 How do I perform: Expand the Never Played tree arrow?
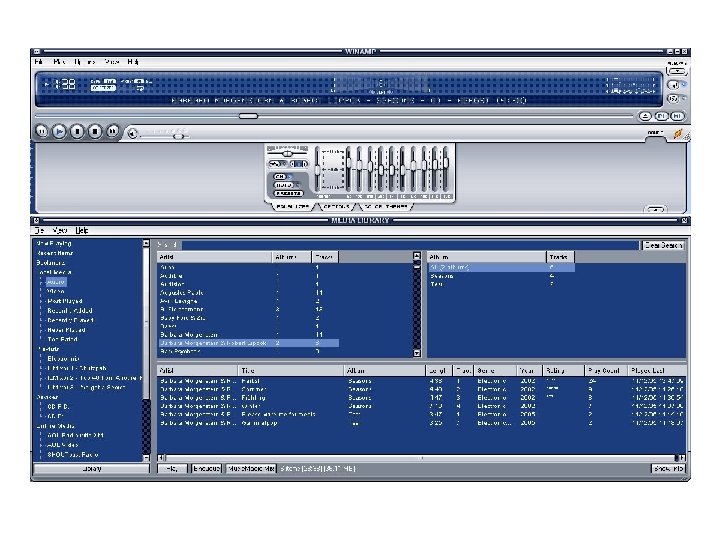tap(41, 330)
